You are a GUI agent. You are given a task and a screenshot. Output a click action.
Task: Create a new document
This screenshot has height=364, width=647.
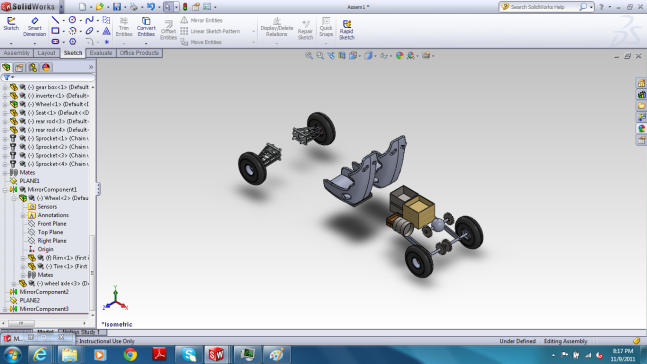[82, 7]
